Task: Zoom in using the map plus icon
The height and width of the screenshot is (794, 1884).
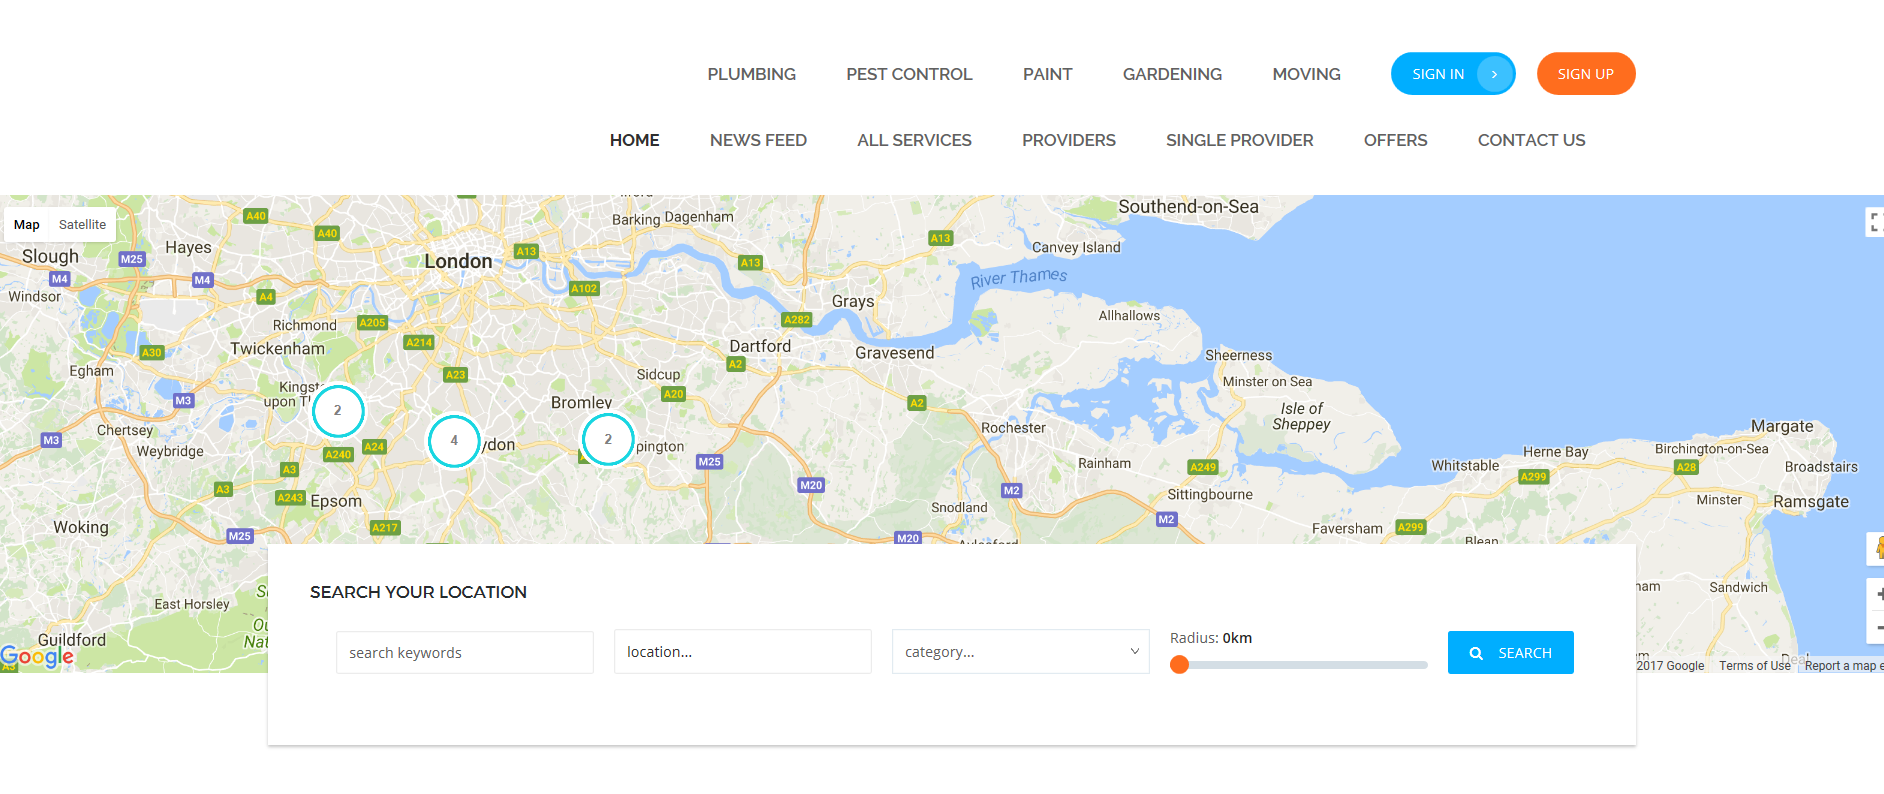Action: (x=1878, y=594)
